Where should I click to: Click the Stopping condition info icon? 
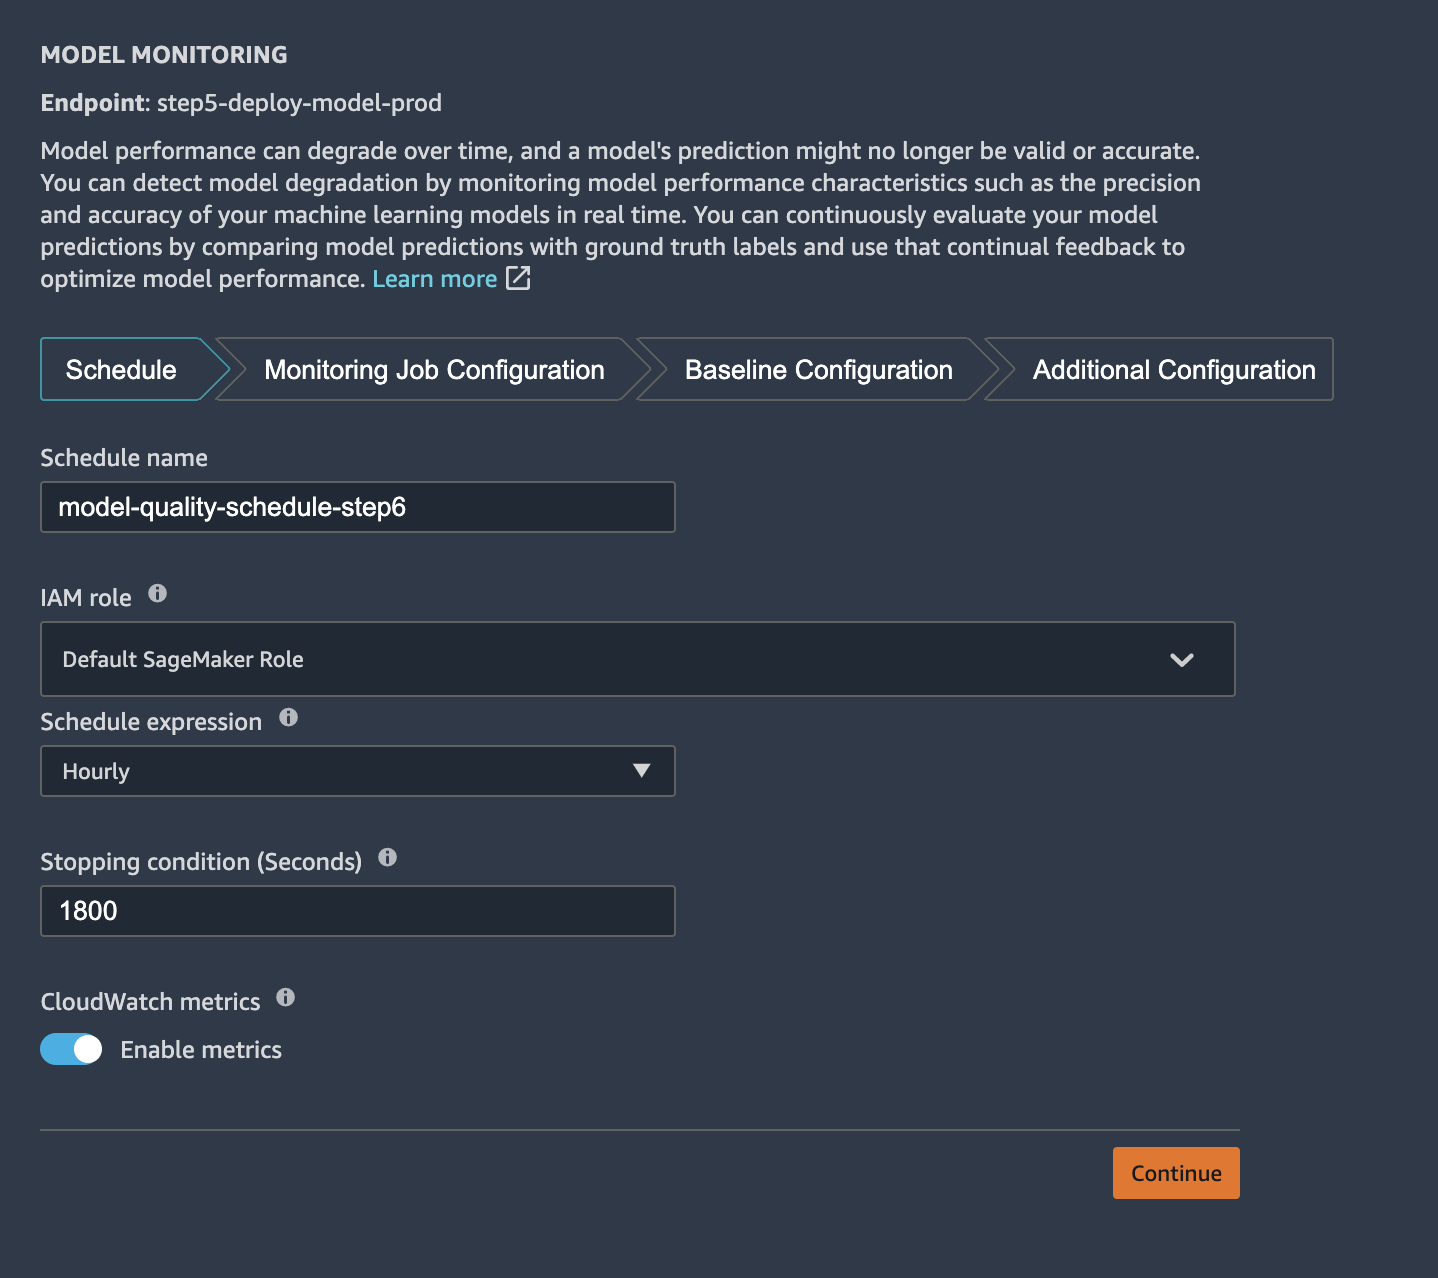click(x=388, y=857)
